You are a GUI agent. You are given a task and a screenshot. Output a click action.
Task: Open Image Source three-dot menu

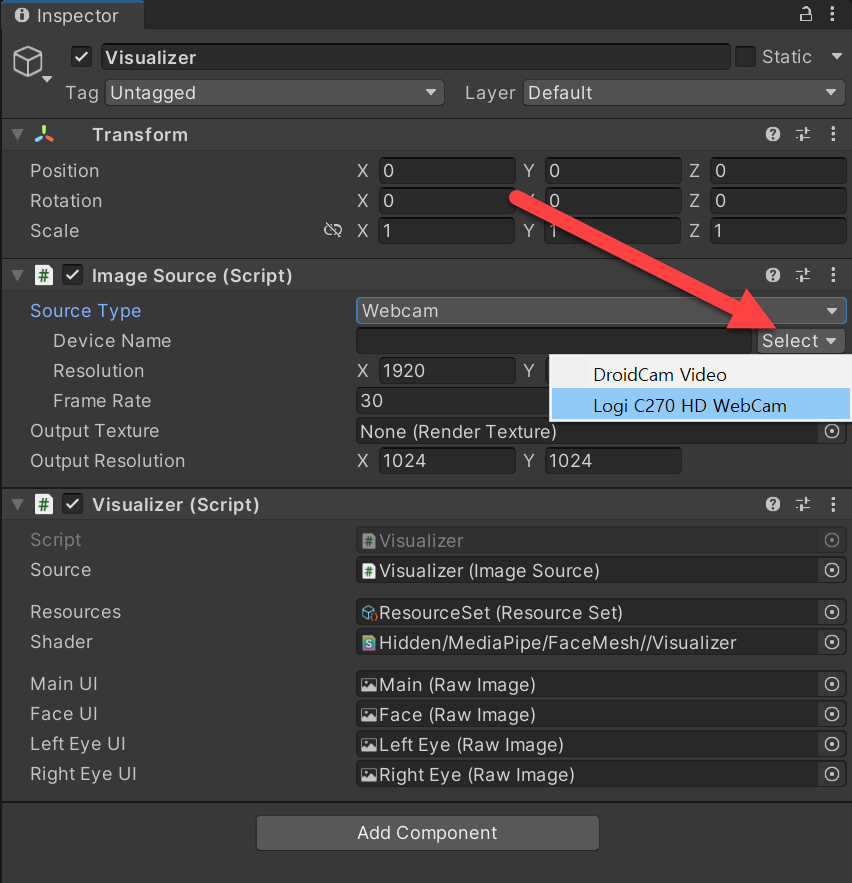[x=833, y=275]
